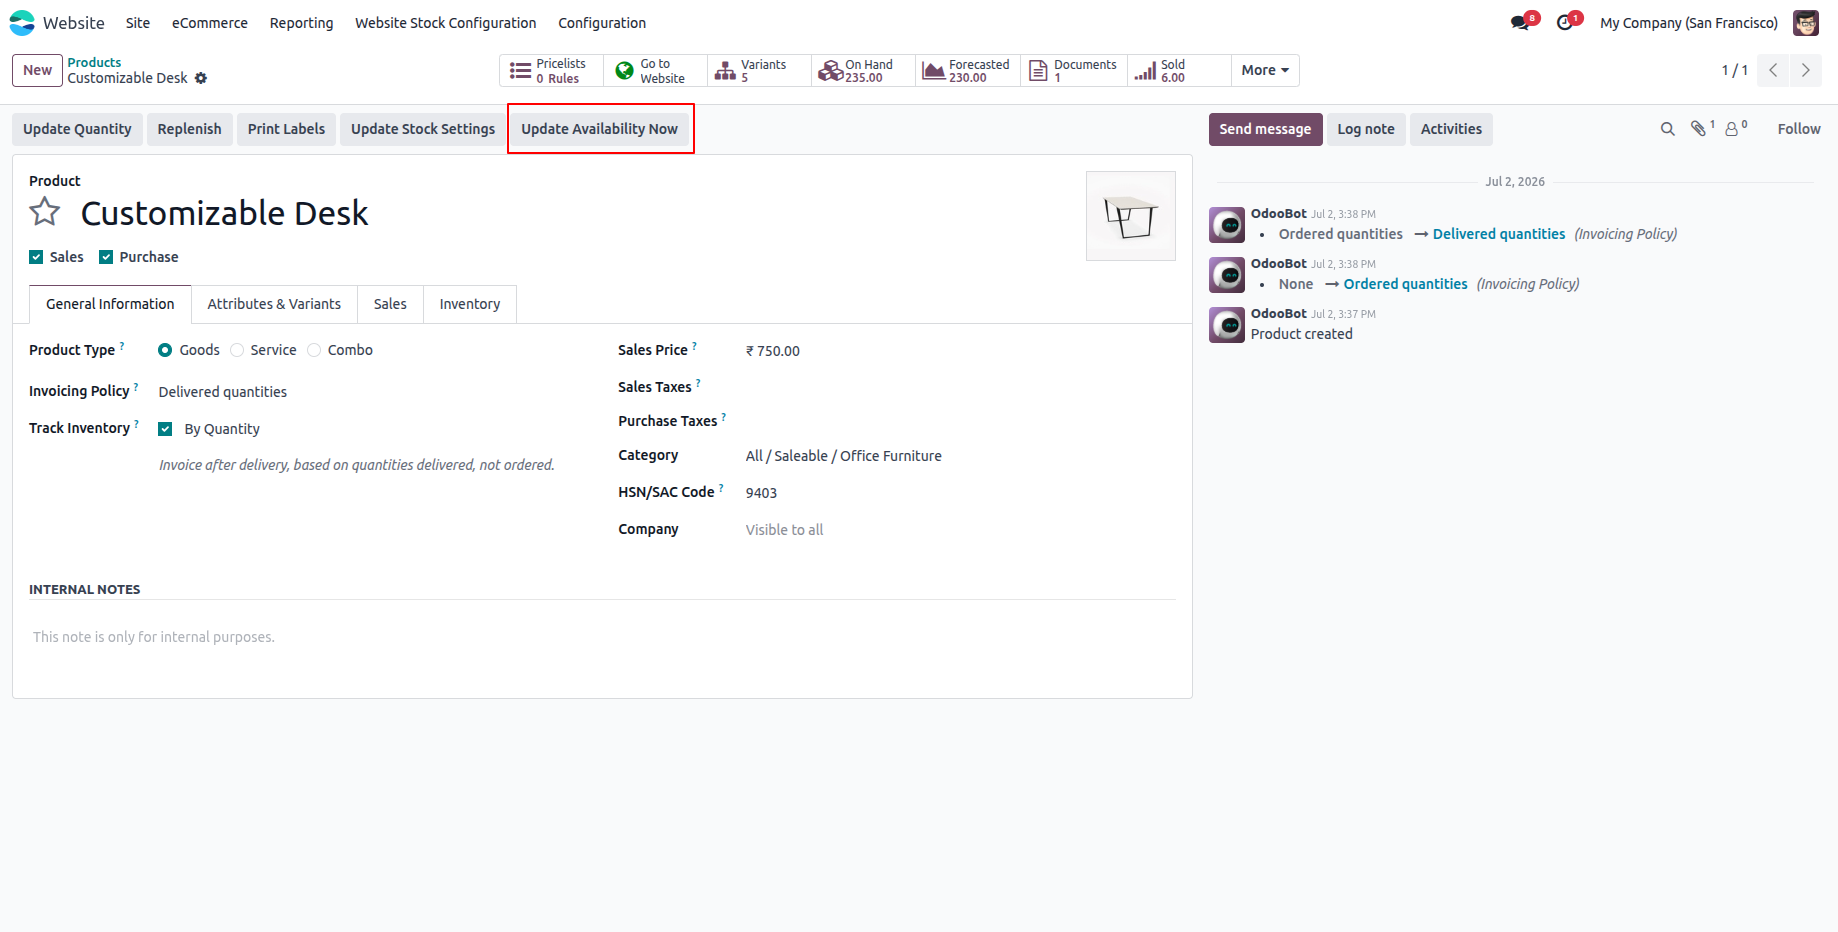This screenshot has height=932, width=1838.
Task: Expand the More stat buttons dropdown
Action: [x=1265, y=71]
